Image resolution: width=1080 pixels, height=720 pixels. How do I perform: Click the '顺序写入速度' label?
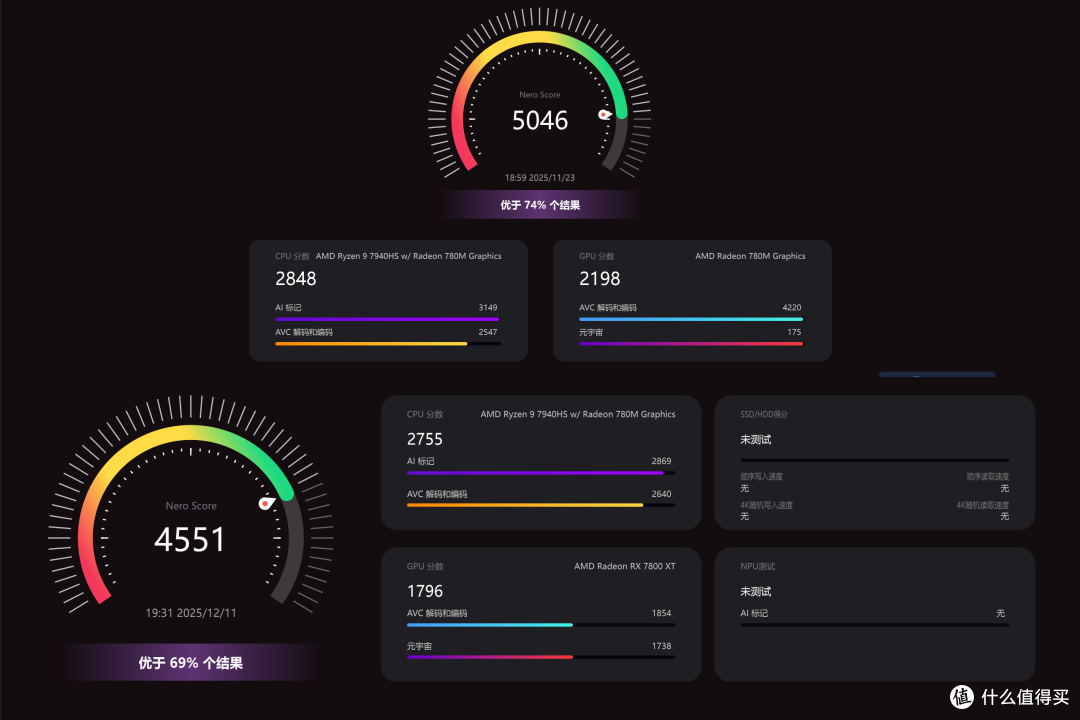(x=761, y=476)
